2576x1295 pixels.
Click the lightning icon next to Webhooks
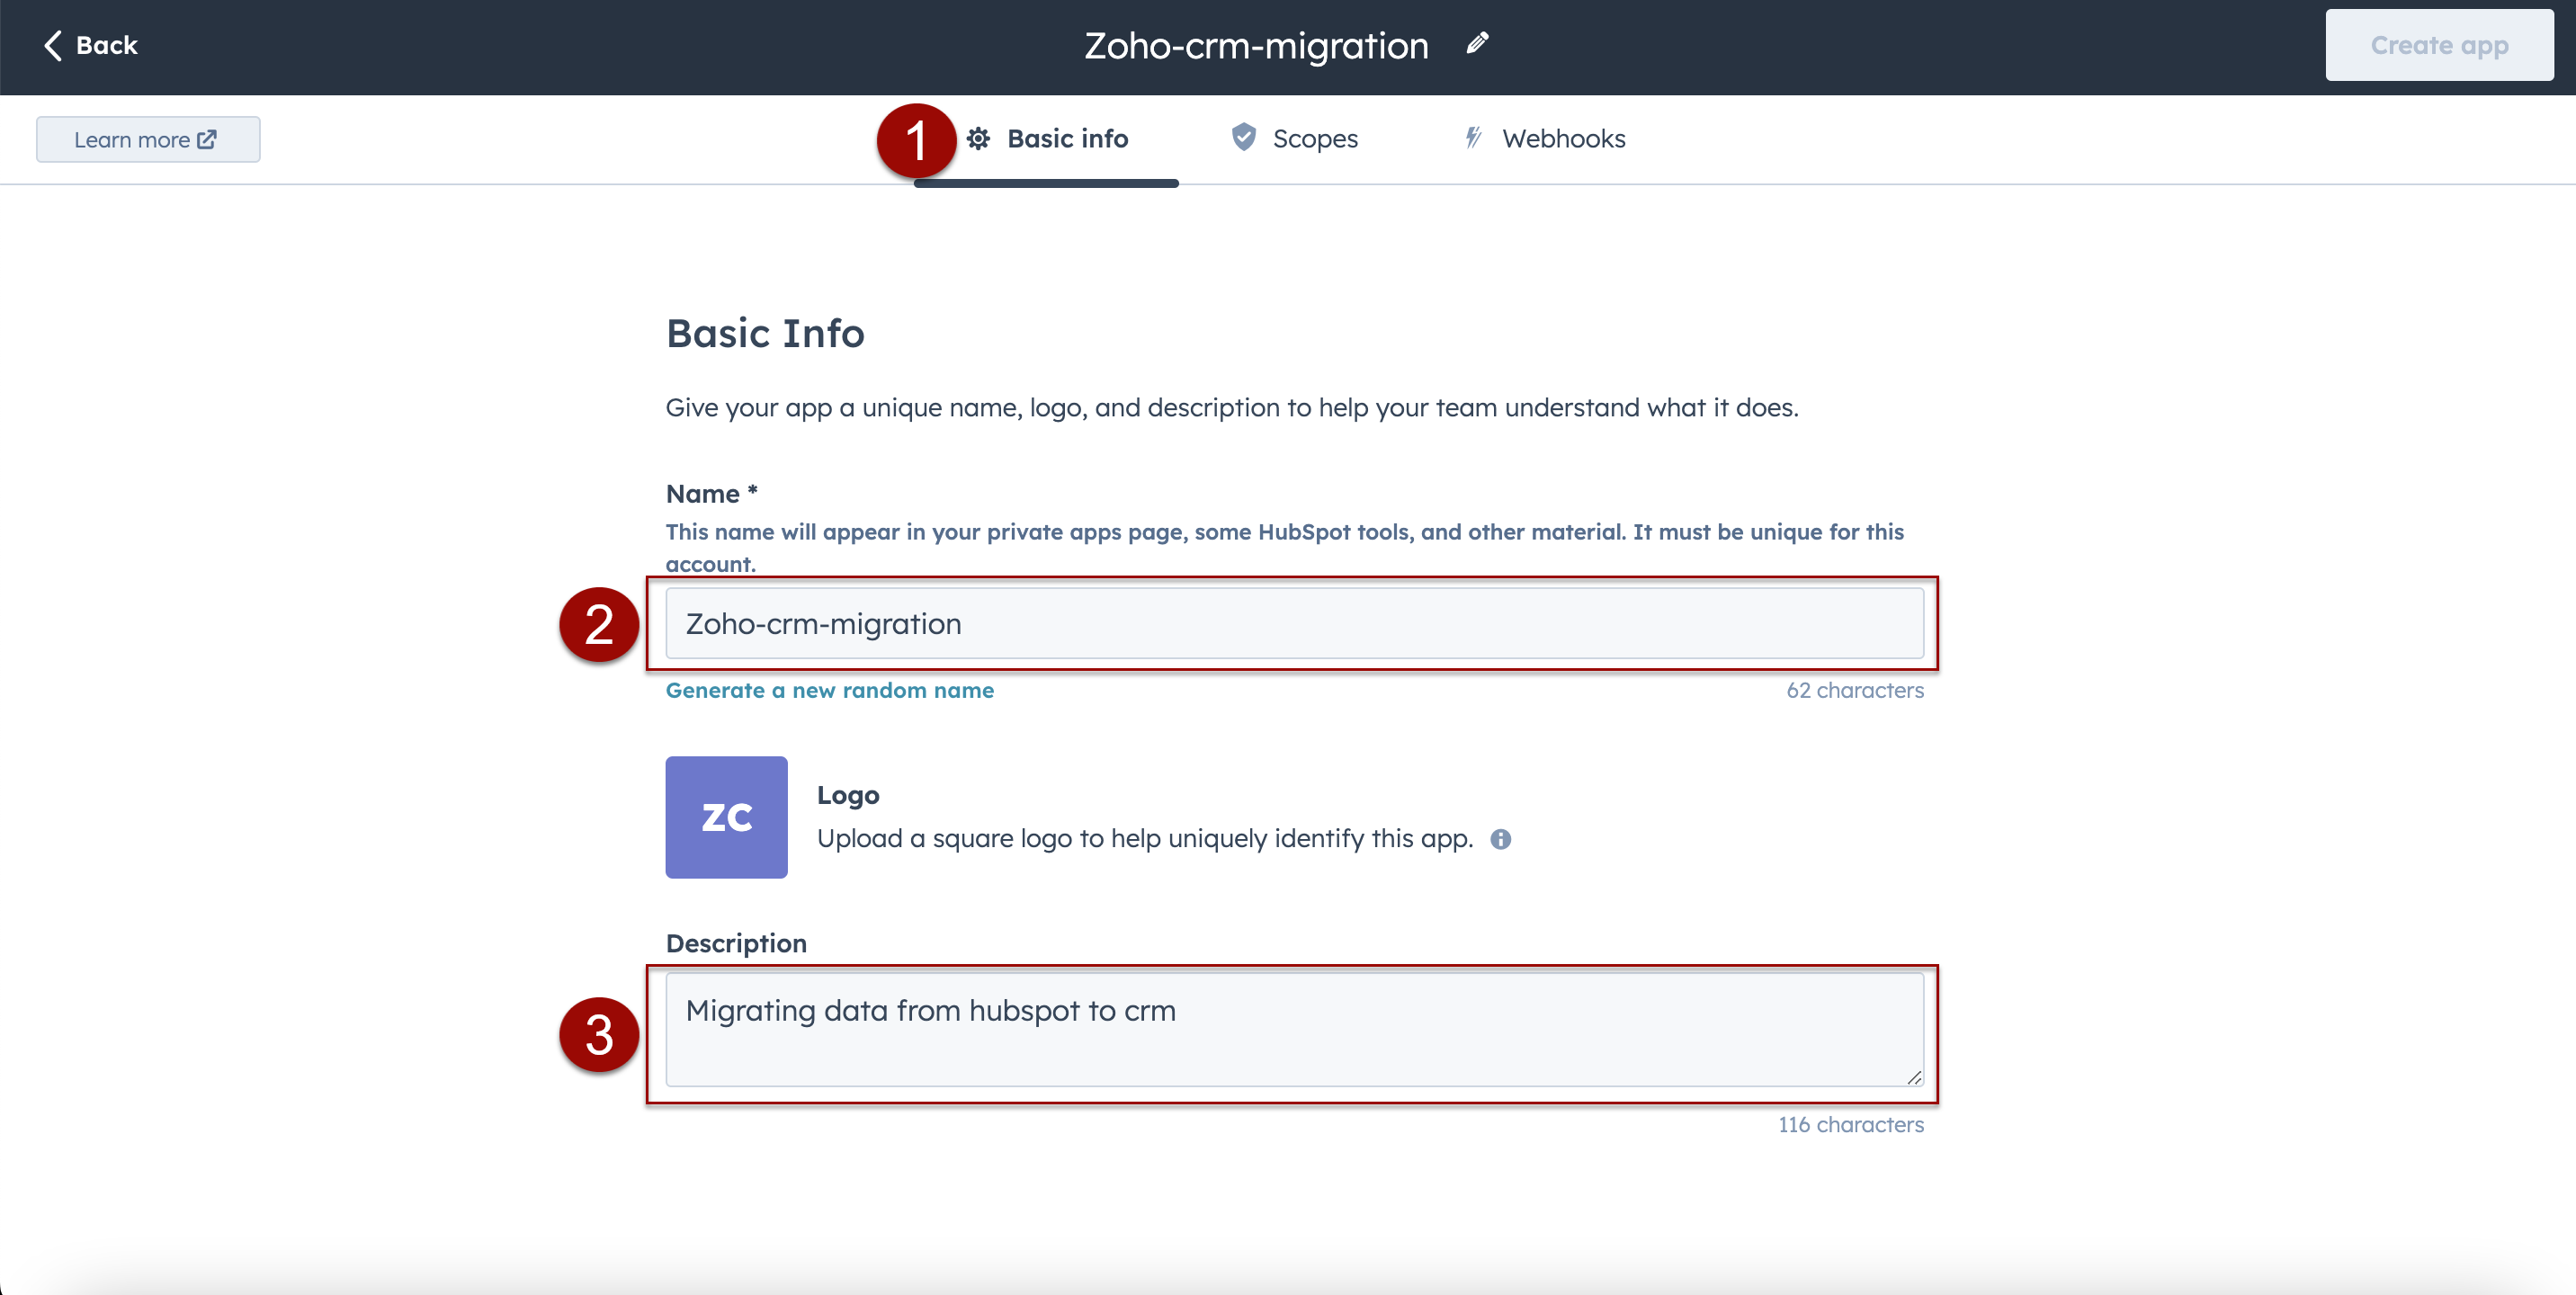click(1473, 138)
